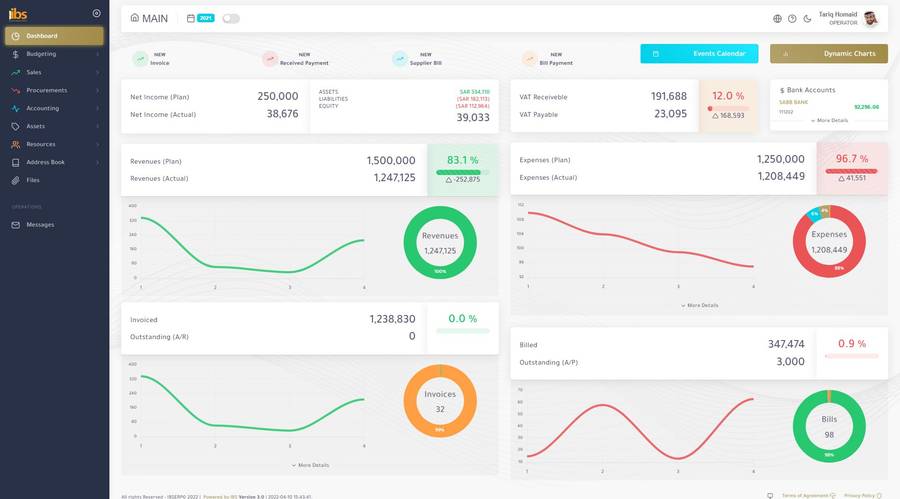
Task: Click the Assets tag icon
Action: 15,126
